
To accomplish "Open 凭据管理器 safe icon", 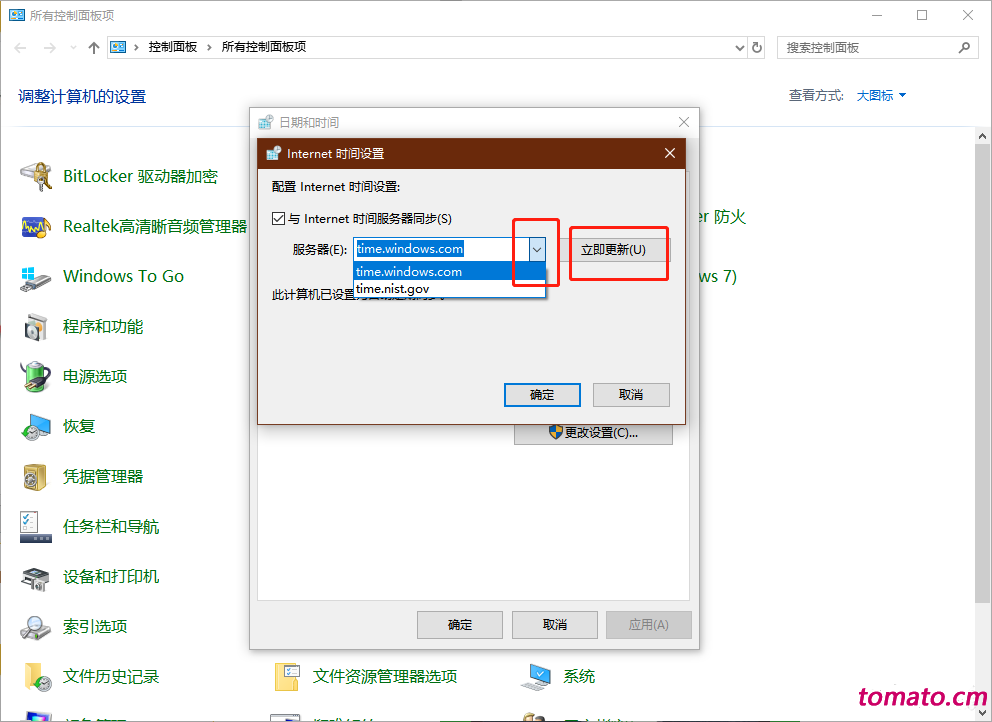I will (36, 476).
